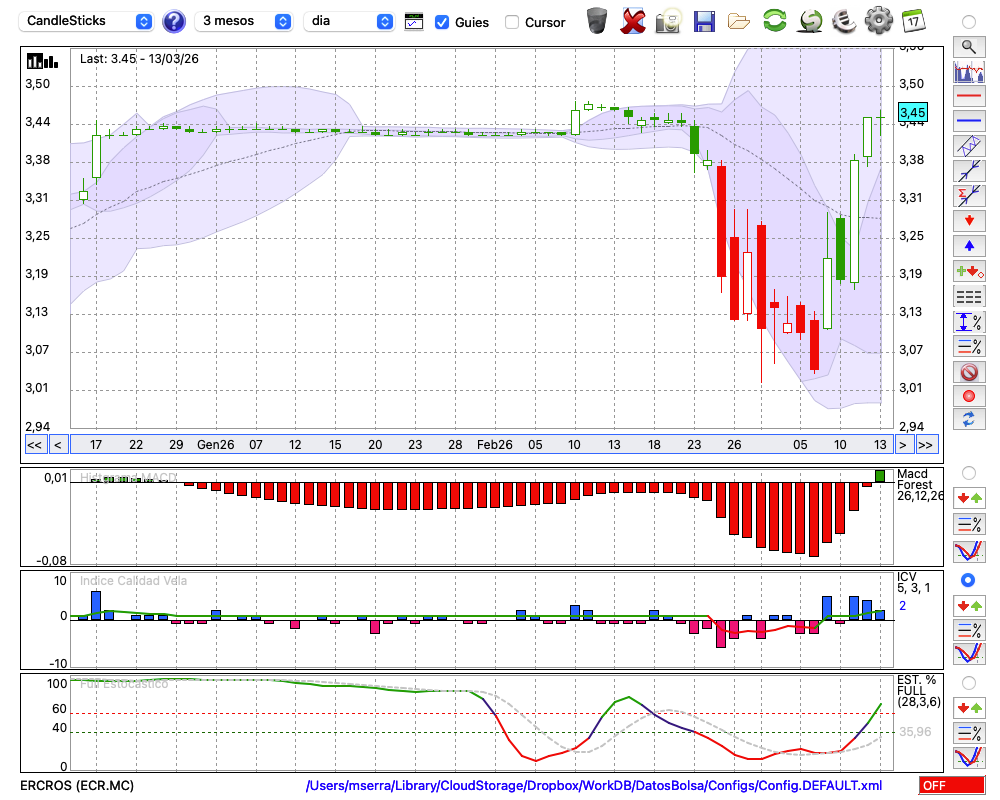Select the ICV panel radio button

[x=968, y=580]
